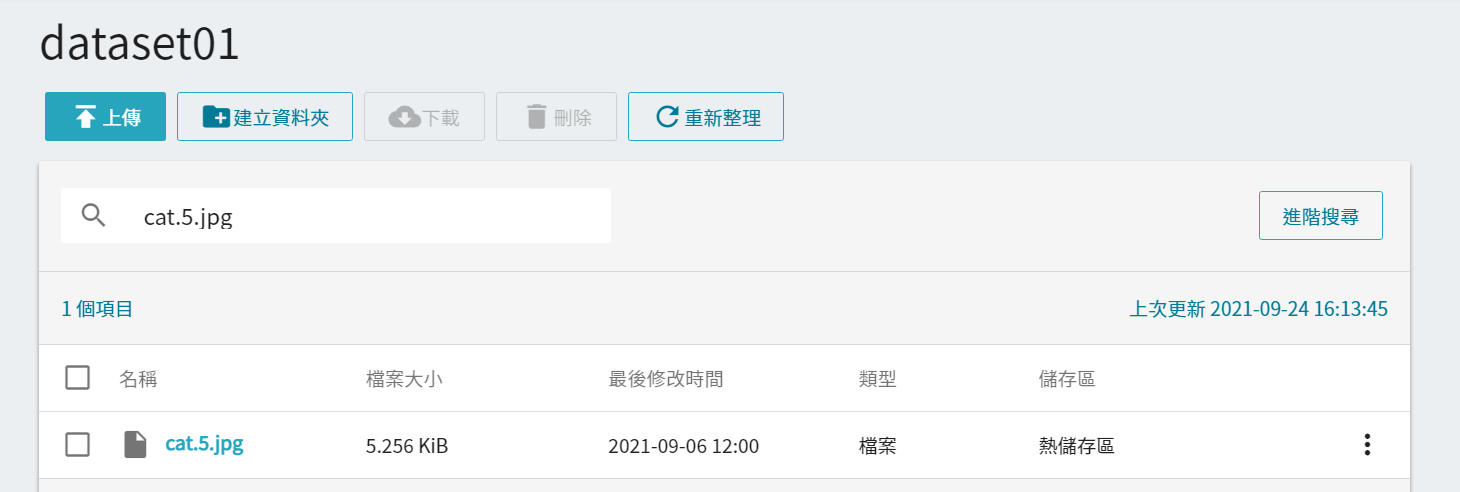Click the 進階搜尋 advanced search button

coord(1320,216)
